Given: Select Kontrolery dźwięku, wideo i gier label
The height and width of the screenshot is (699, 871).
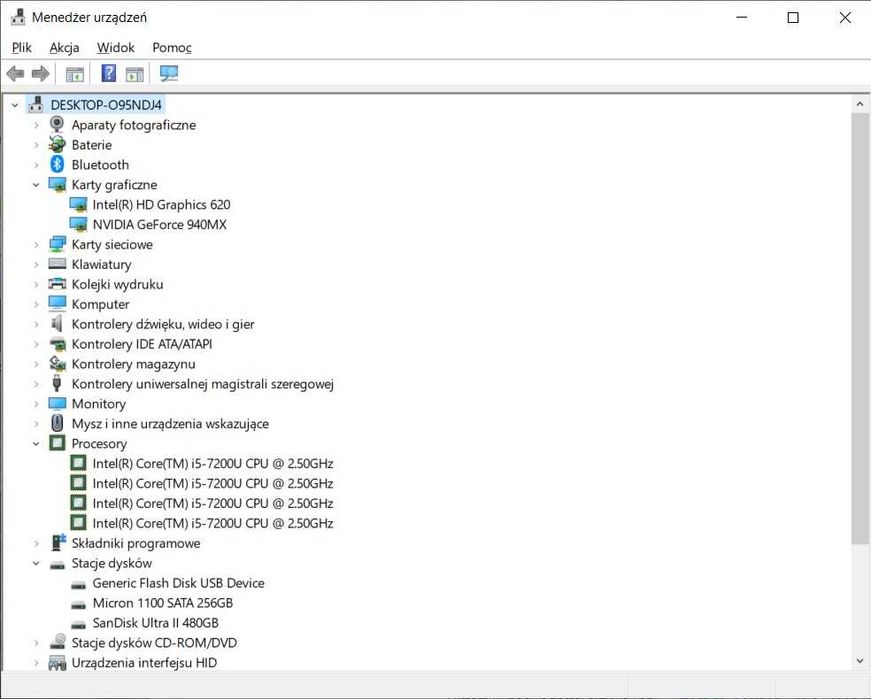Looking at the screenshot, I should [163, 324].
